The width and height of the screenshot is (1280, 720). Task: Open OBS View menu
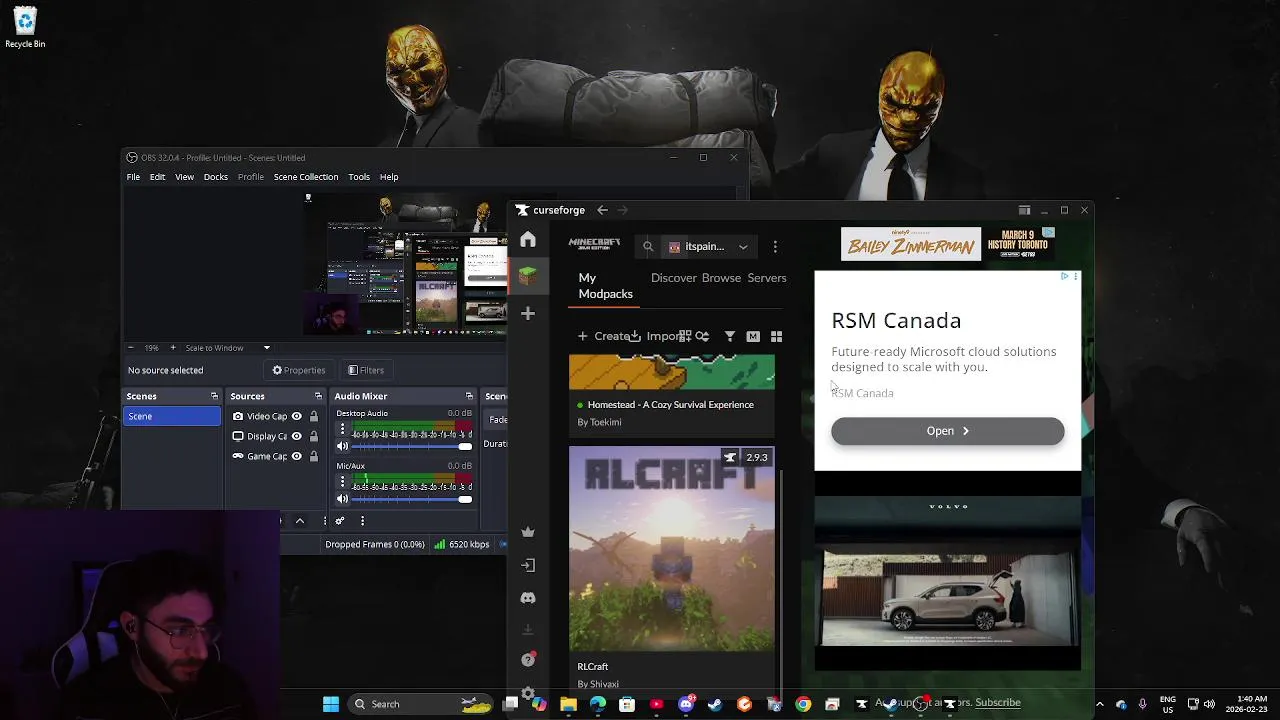point(185,177)
